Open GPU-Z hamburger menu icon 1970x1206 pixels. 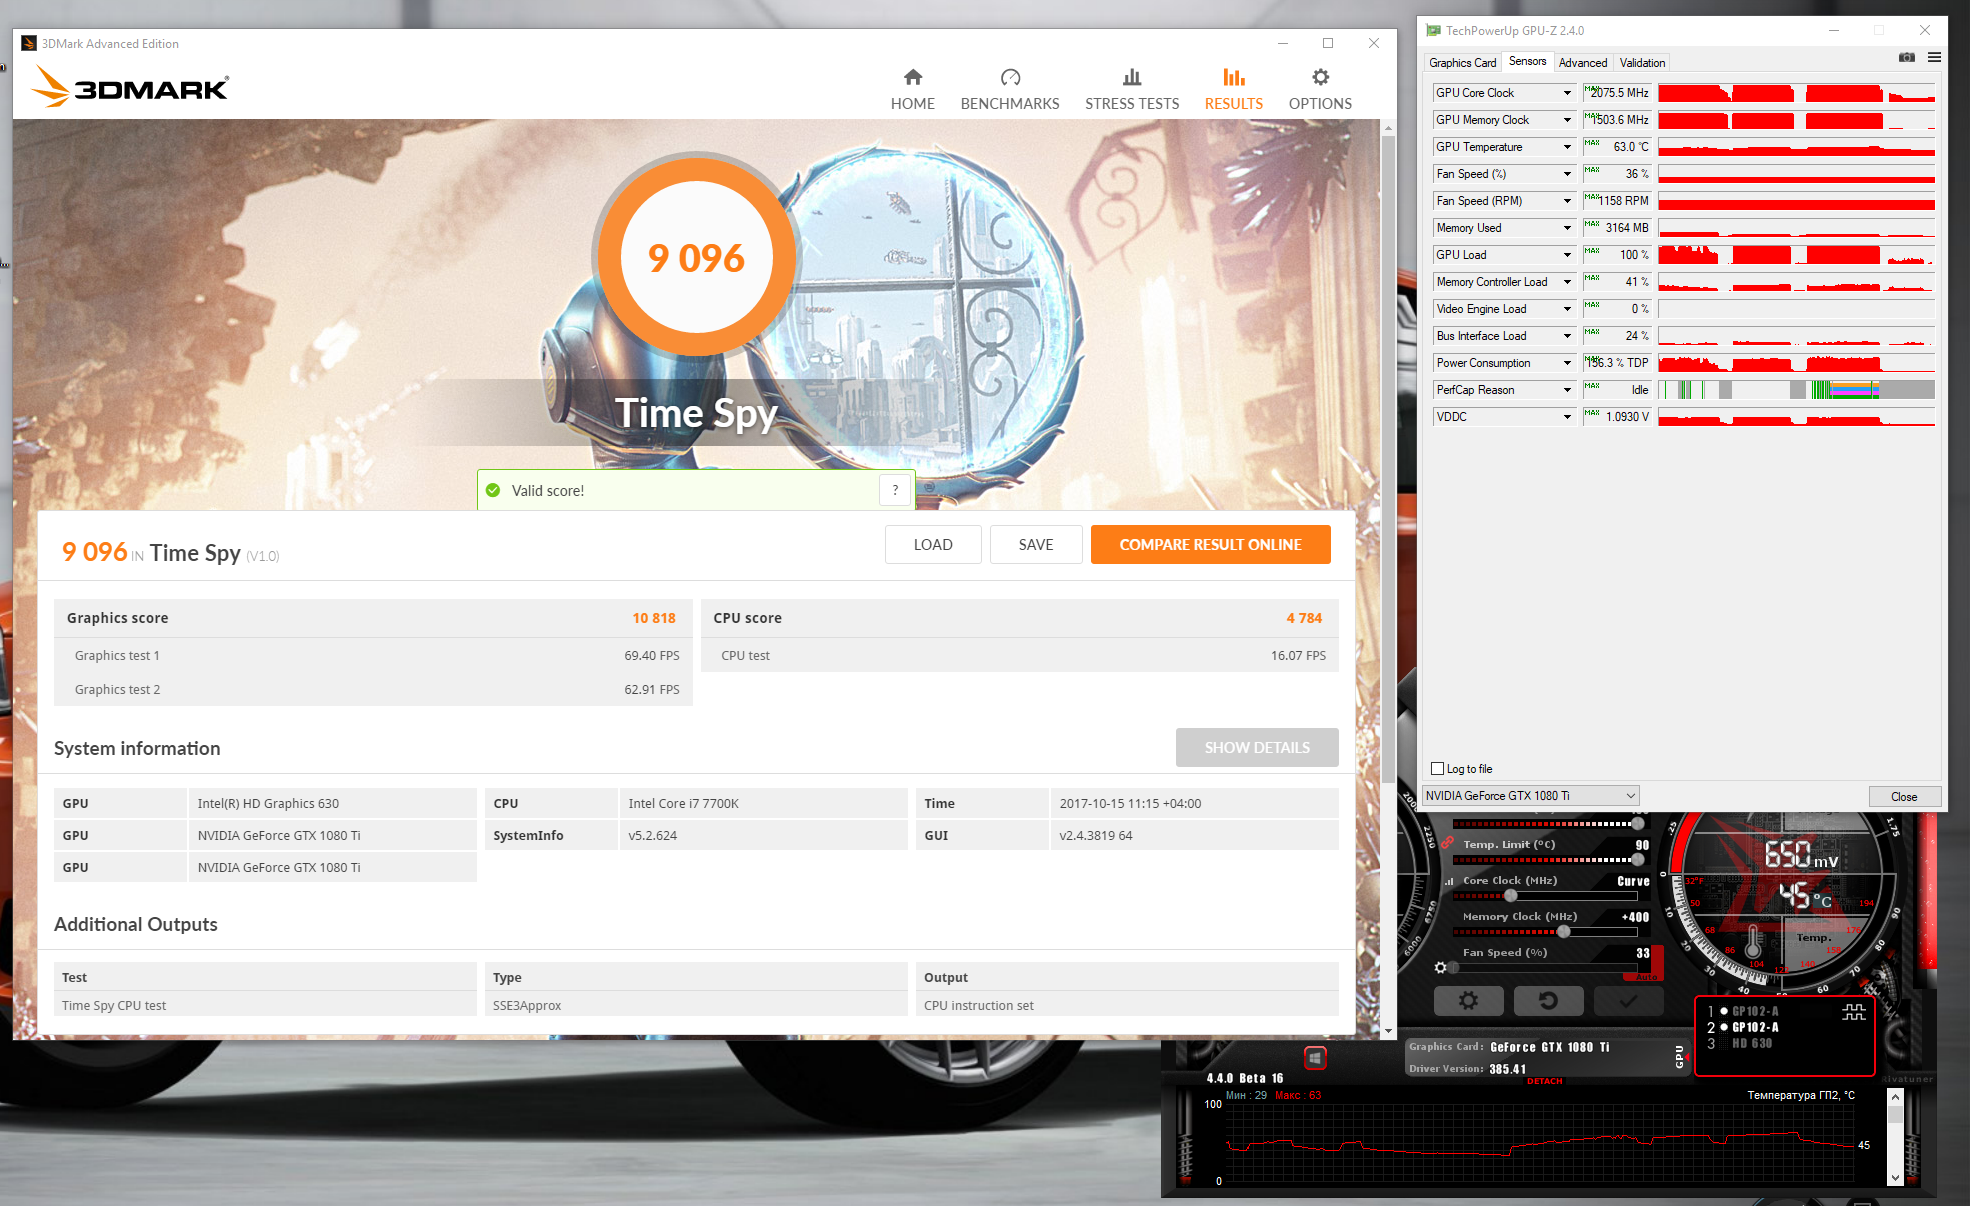(1934, 58)
